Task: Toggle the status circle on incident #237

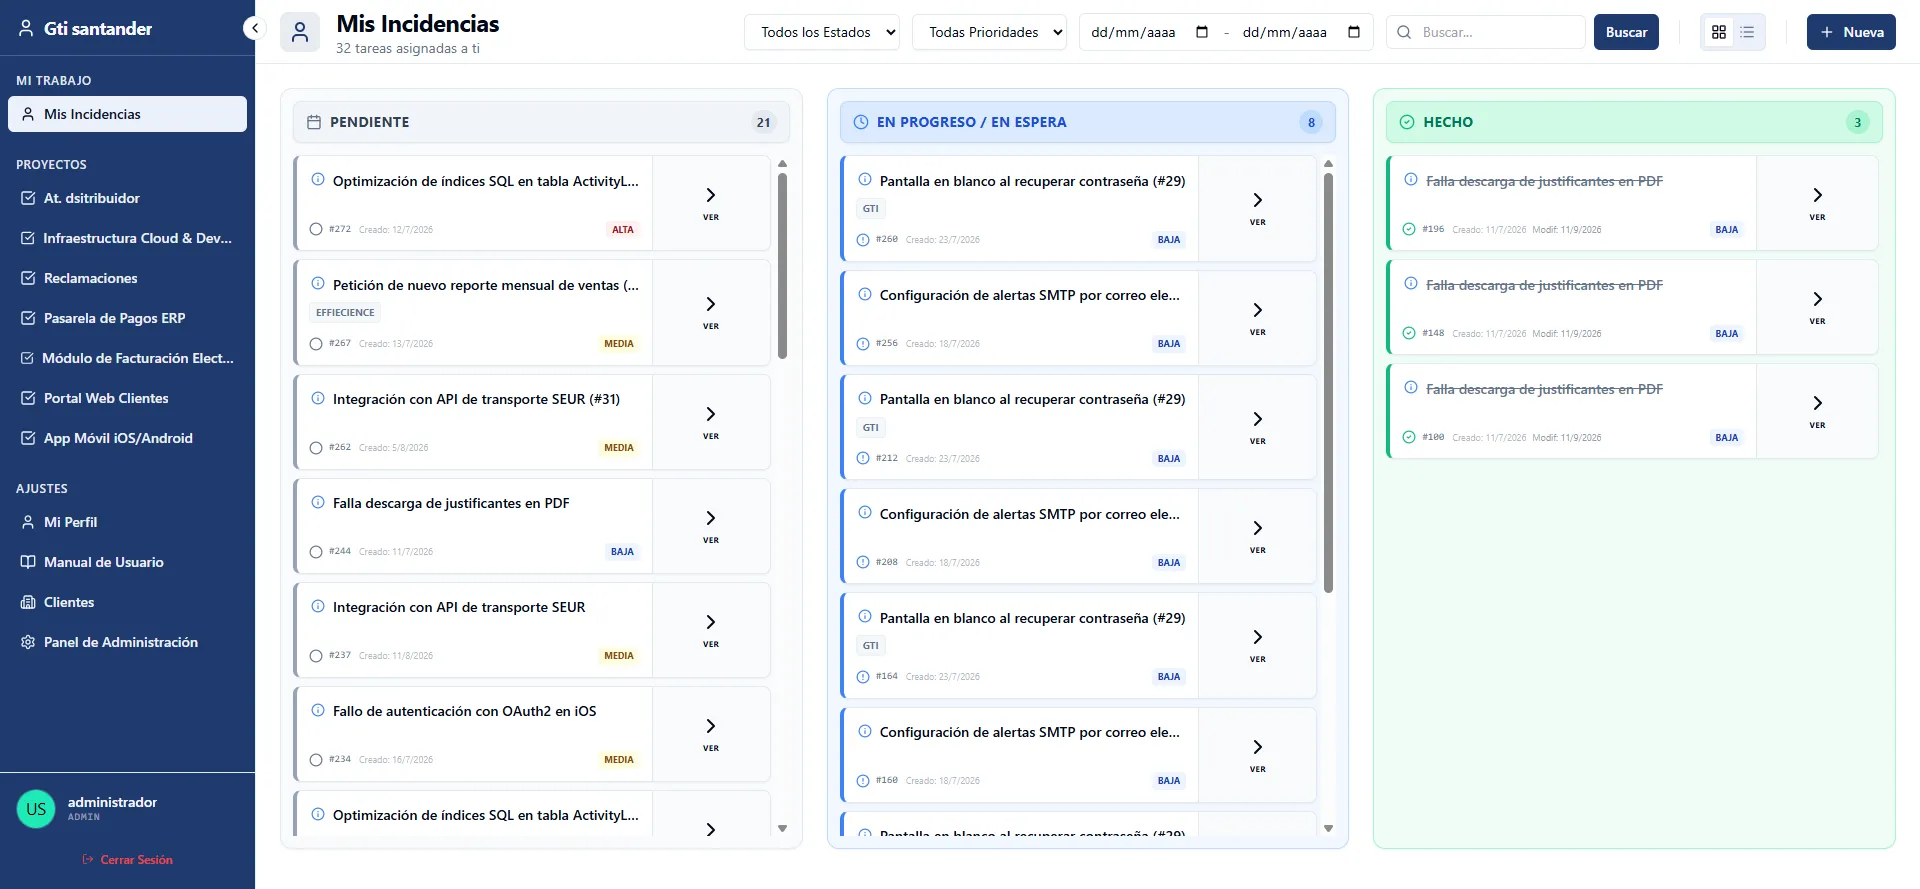Action: pos(316,655)
